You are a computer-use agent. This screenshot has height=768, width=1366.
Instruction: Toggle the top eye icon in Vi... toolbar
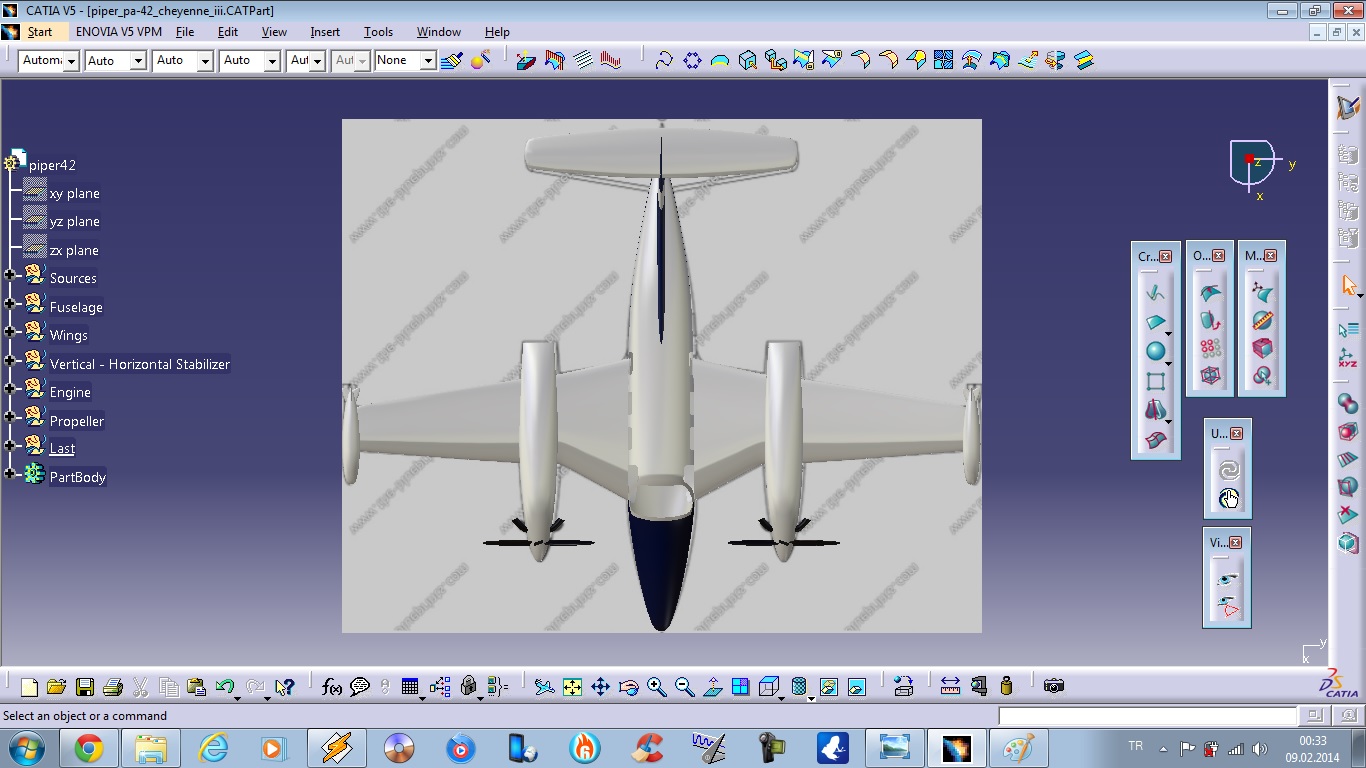[1228, 579]
